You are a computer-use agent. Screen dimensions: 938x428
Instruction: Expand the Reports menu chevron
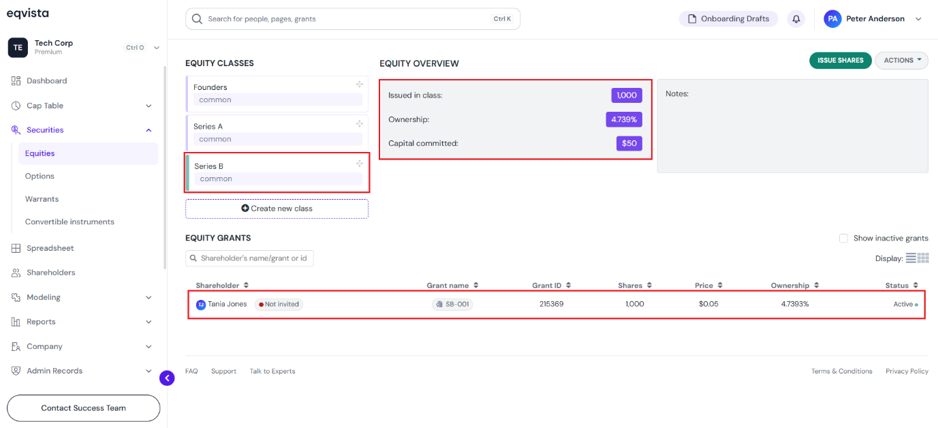[149, 322]
